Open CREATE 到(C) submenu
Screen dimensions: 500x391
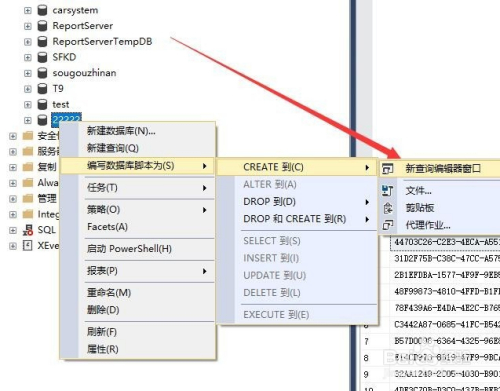[297, 167]
